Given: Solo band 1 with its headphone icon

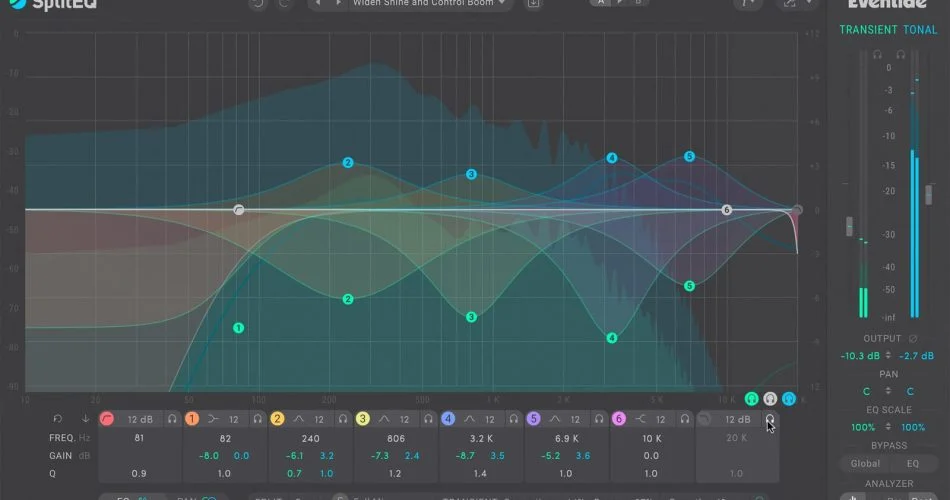Looking at the screenshot, I should (257, 419).
